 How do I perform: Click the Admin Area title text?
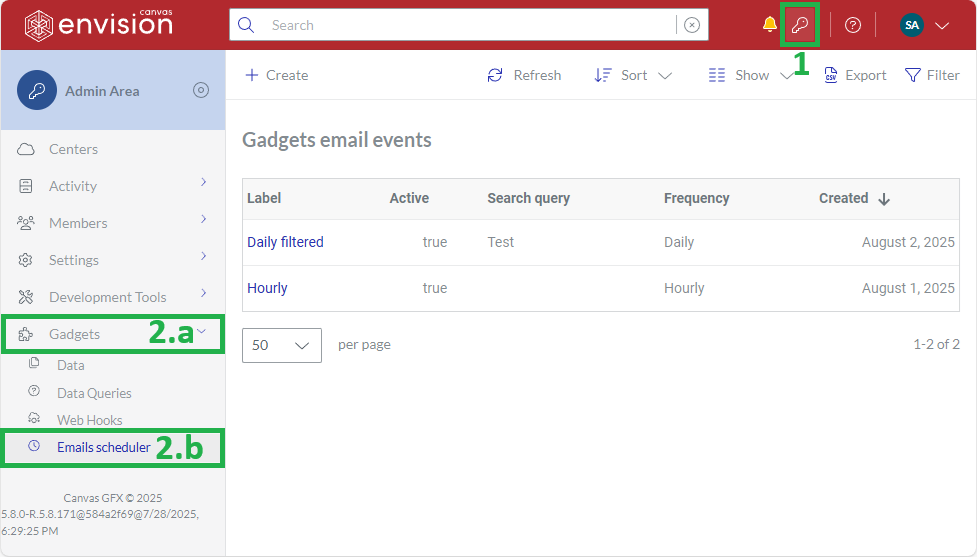102,91
